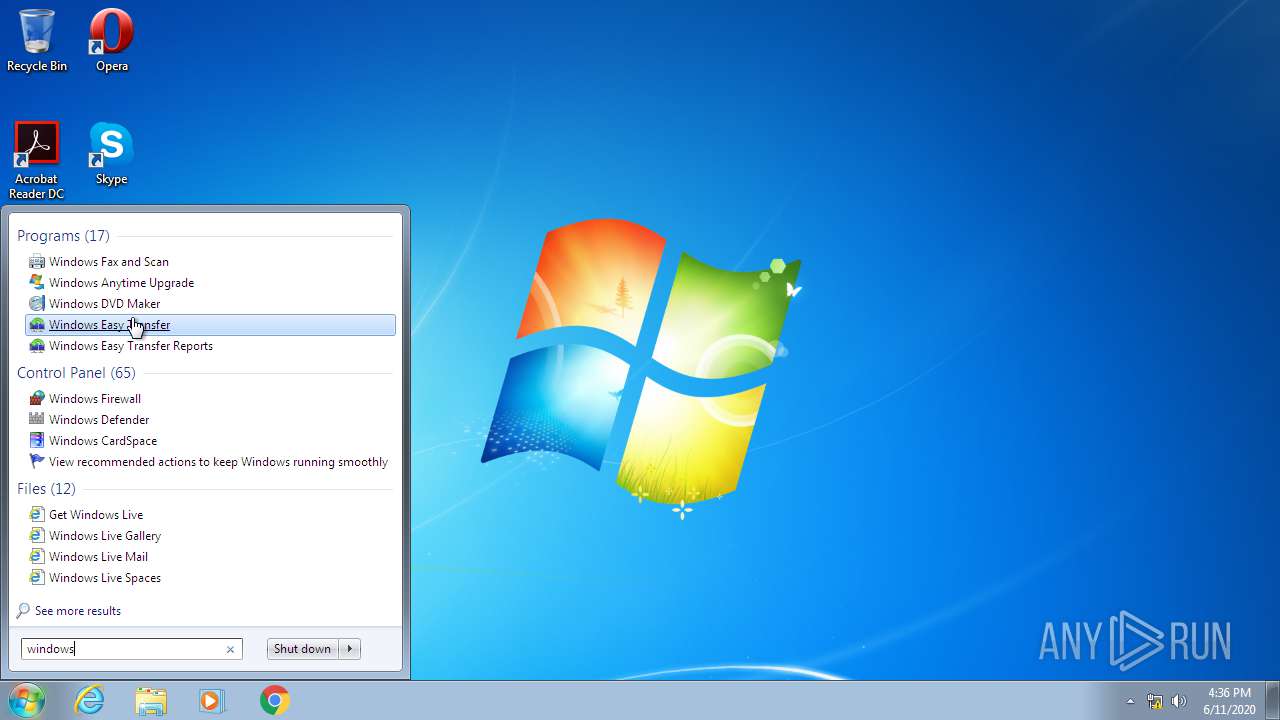1280x720 pixels.
Task: Select Windows DVD Maker text
Action: (x=104, y=304)
